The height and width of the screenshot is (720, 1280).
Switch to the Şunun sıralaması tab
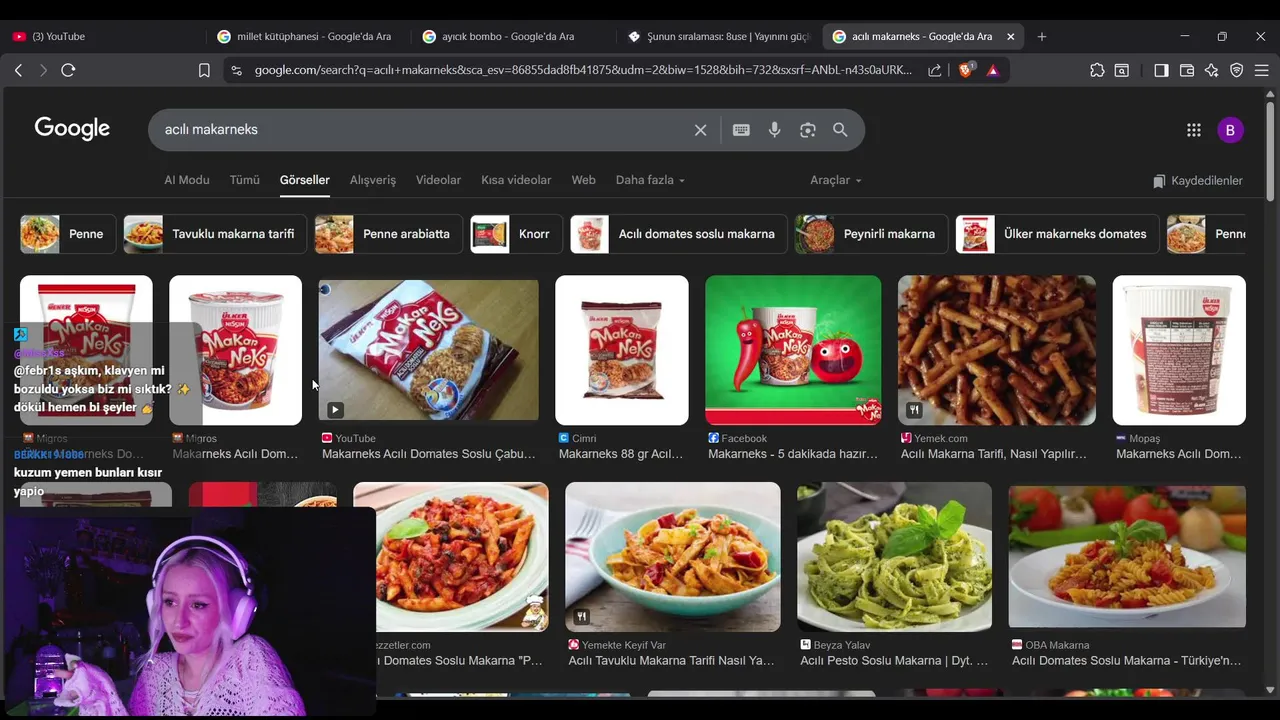716,36
